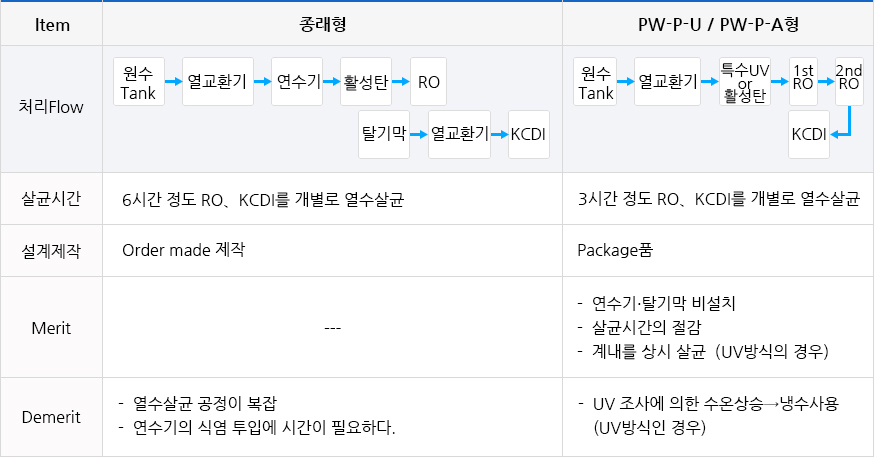
Task: Click the 살균시간 row label
Action: pos(51,198)
